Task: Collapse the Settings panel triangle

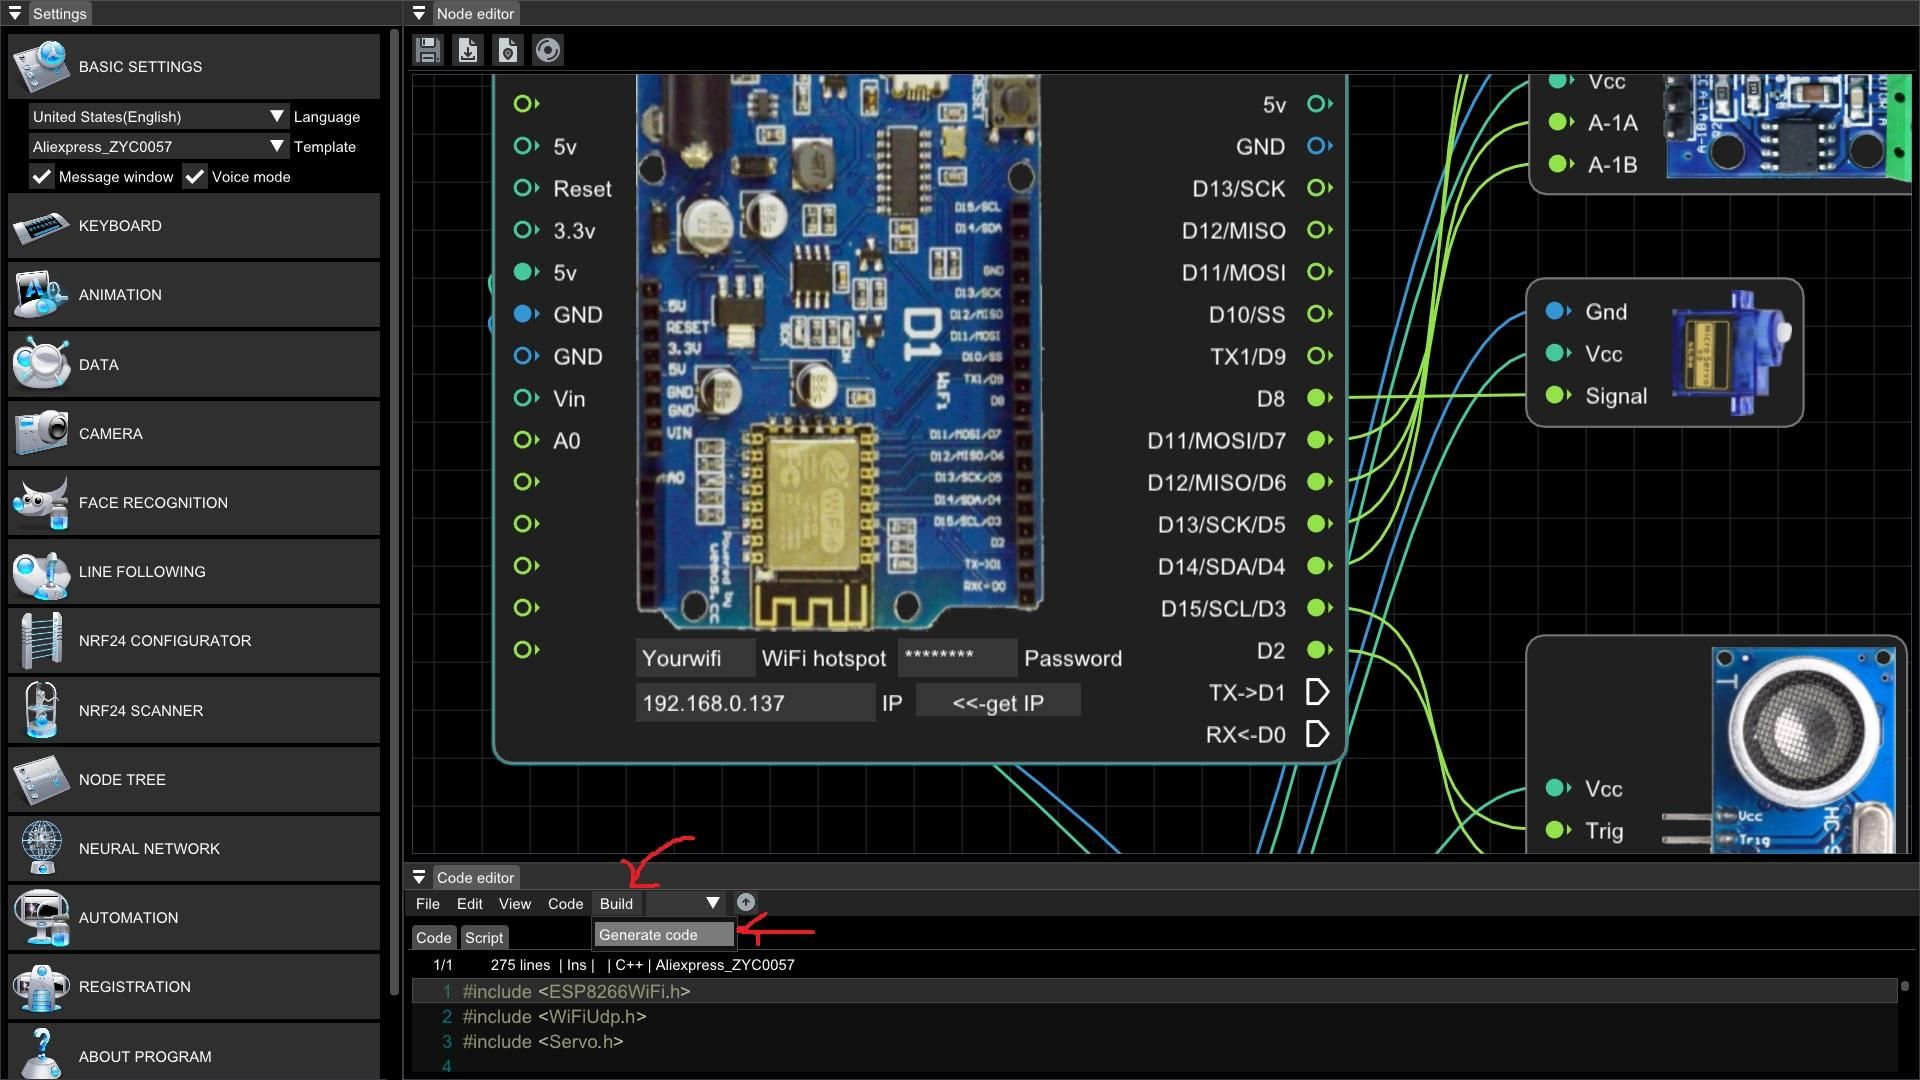Action: click(x=15, y=14)
